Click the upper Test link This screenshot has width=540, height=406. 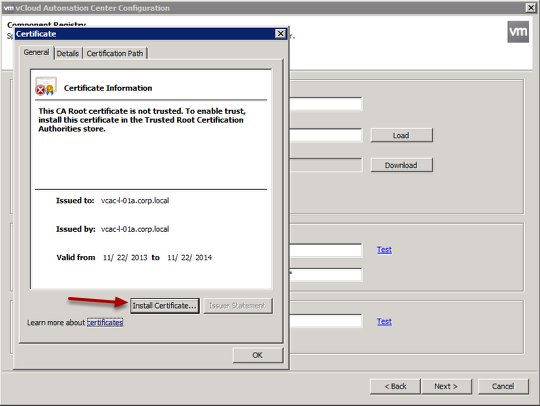point(384,250)
